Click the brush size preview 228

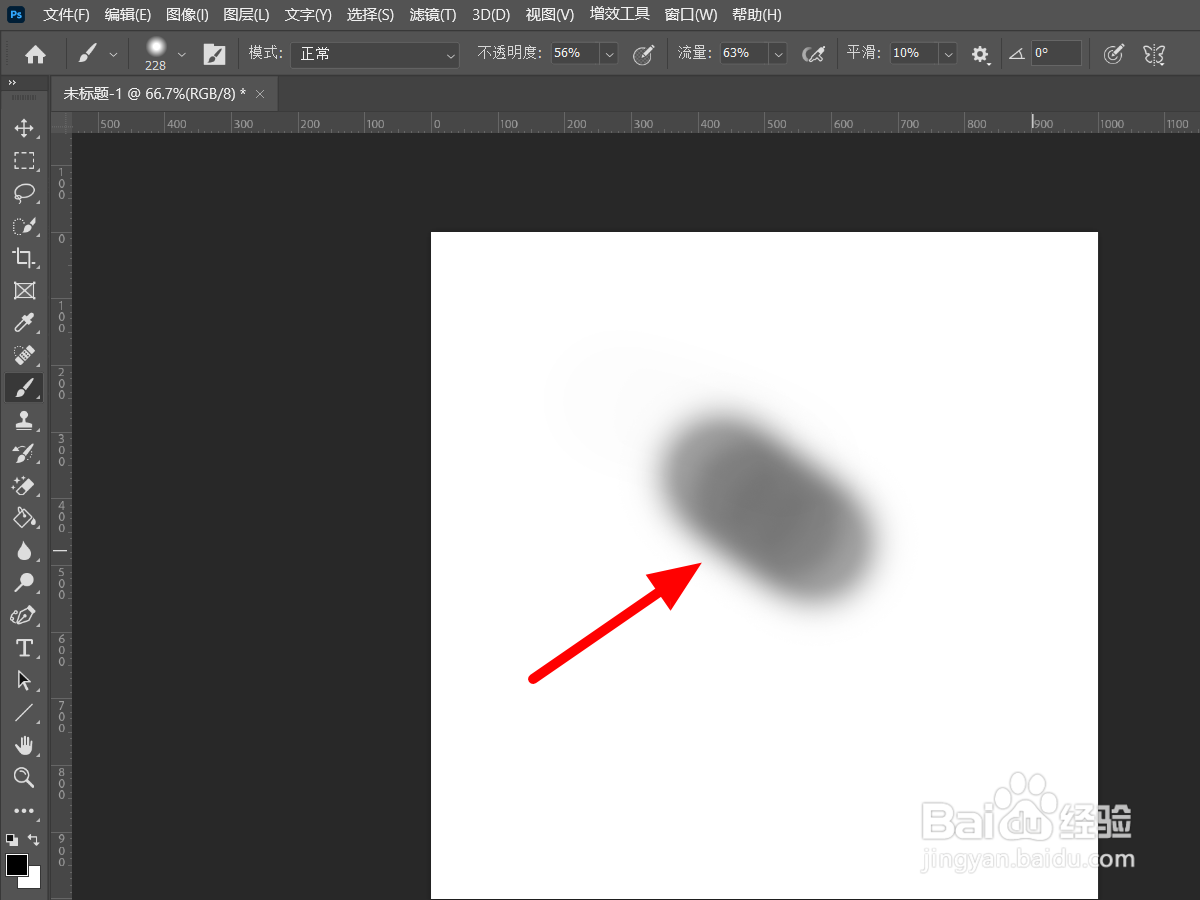pyautogui.click(x=156, y=54)
